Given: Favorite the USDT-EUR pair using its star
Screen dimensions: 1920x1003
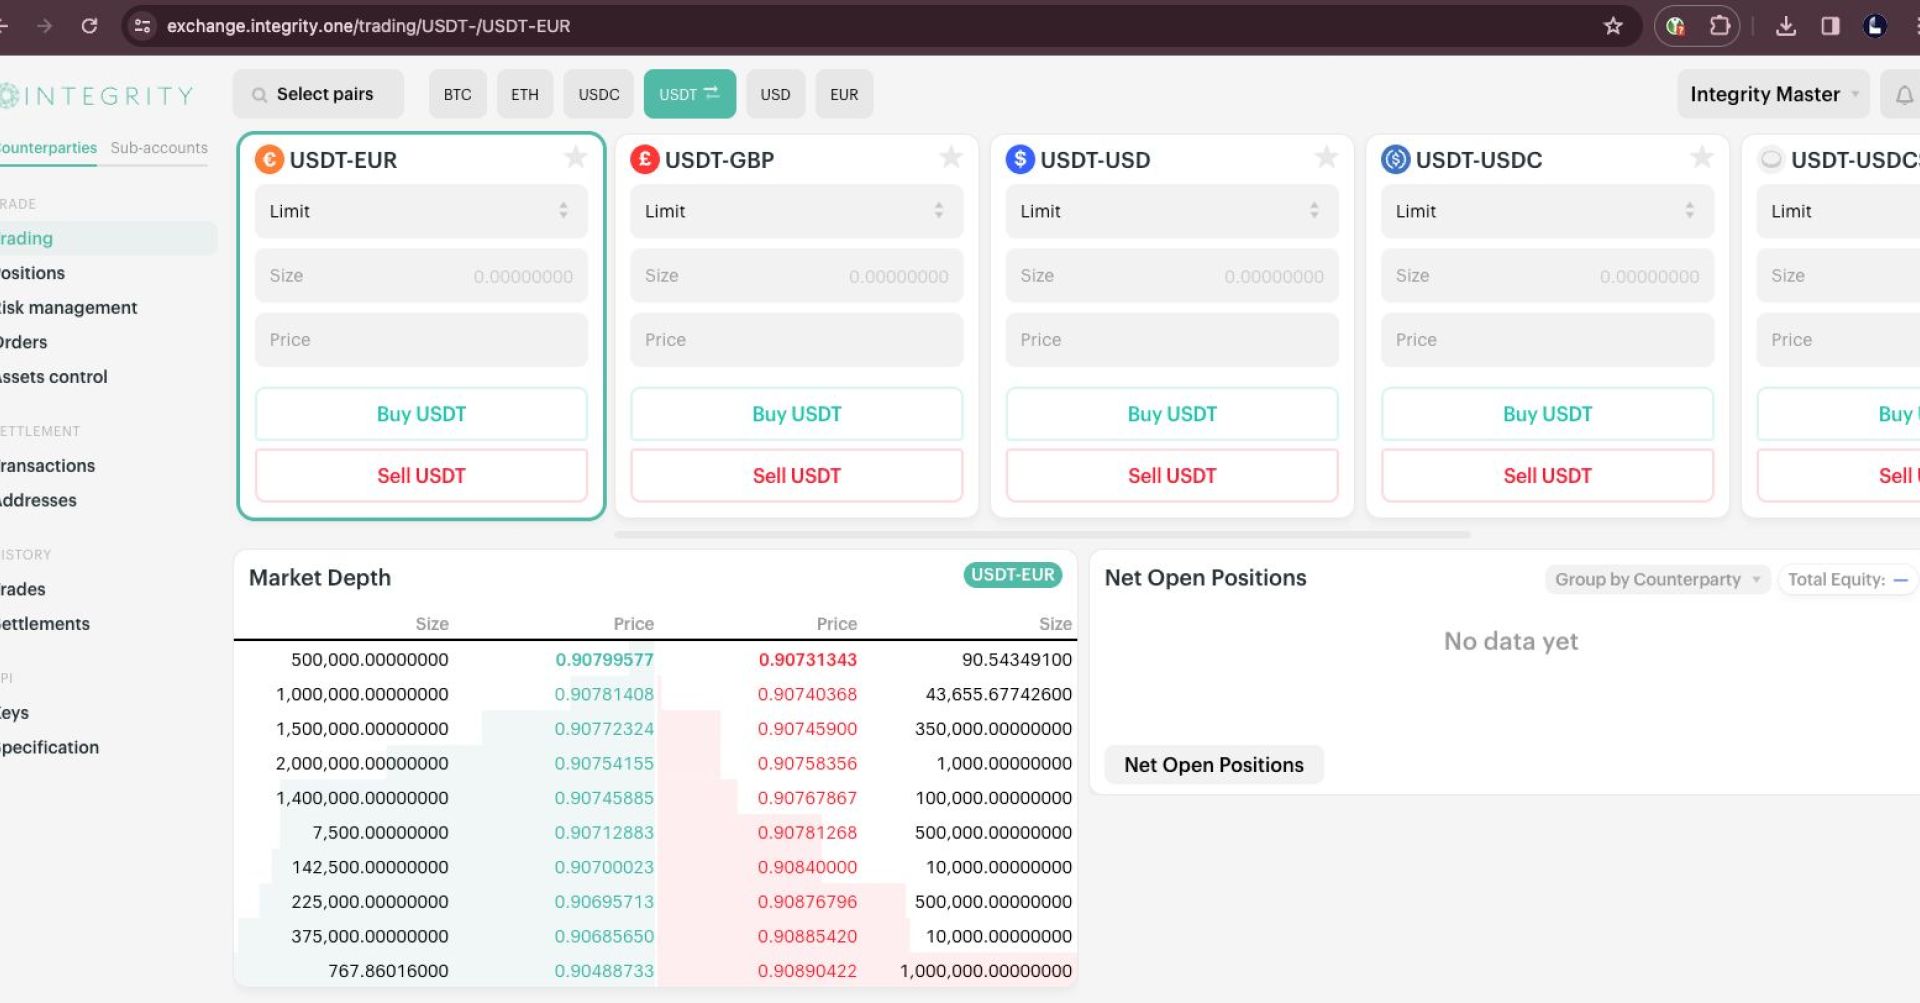Looking at the screenshot, I should (x=576, y=157).
